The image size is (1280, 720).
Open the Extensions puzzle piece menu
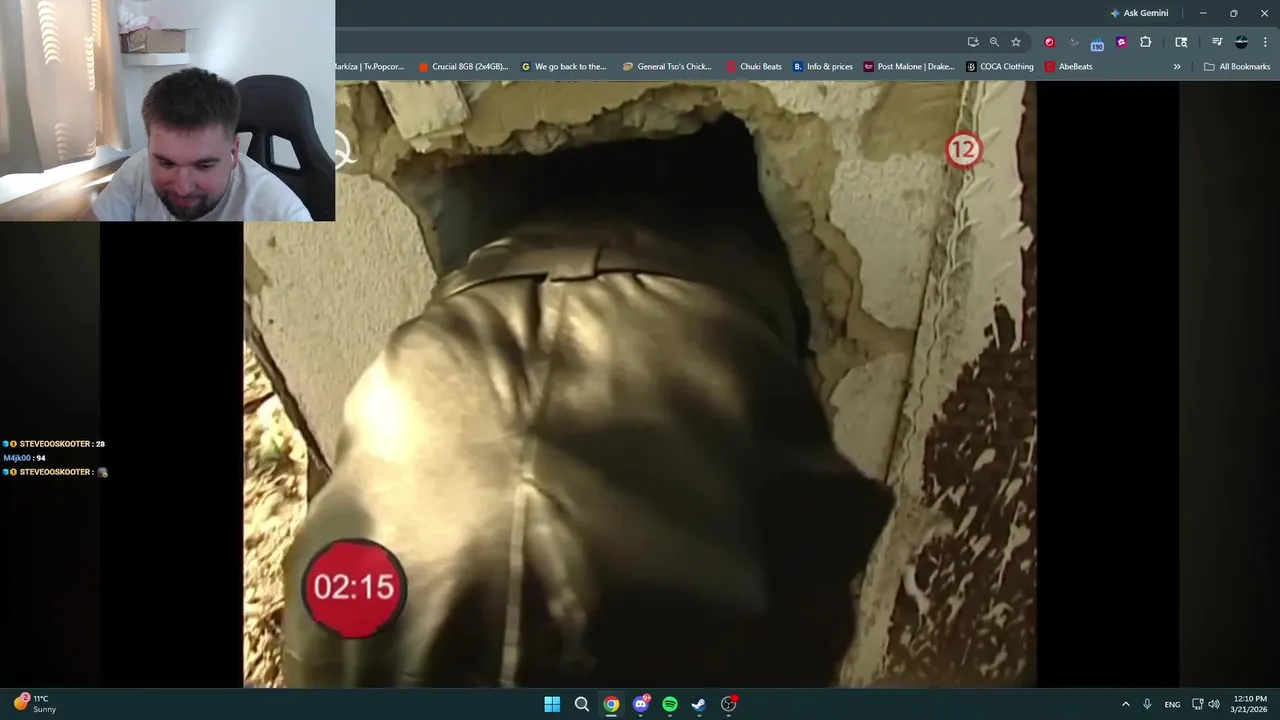click(1146, 42)
